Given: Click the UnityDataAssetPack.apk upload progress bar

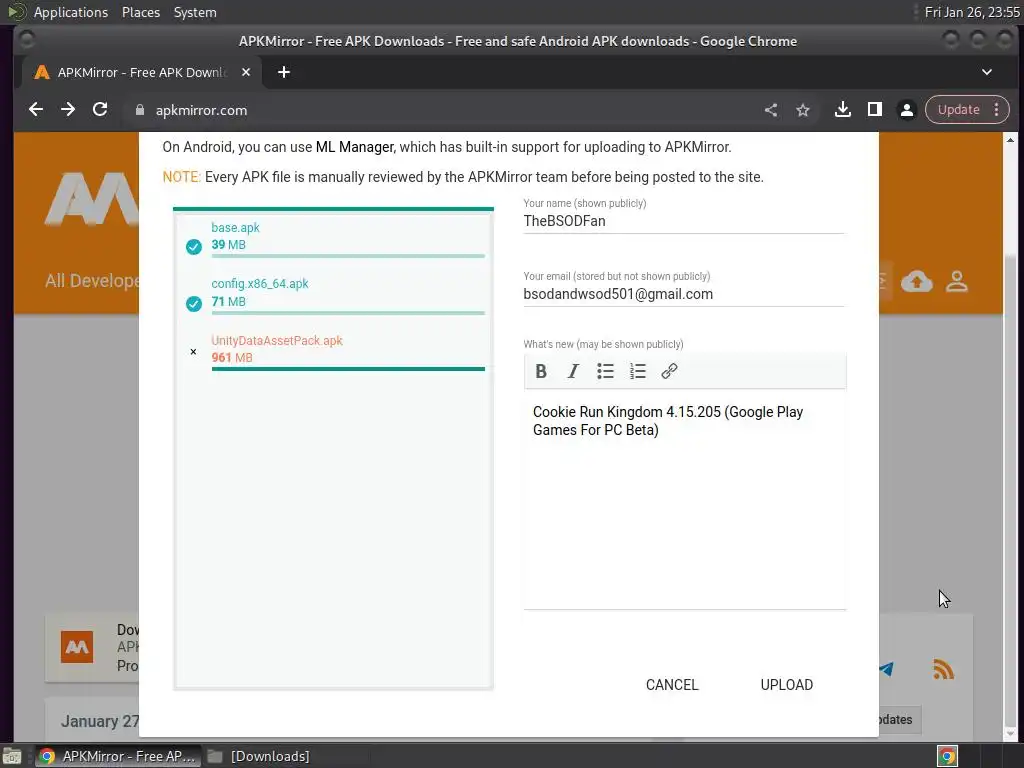Looking at the screenshot, I should coord(348,369).
